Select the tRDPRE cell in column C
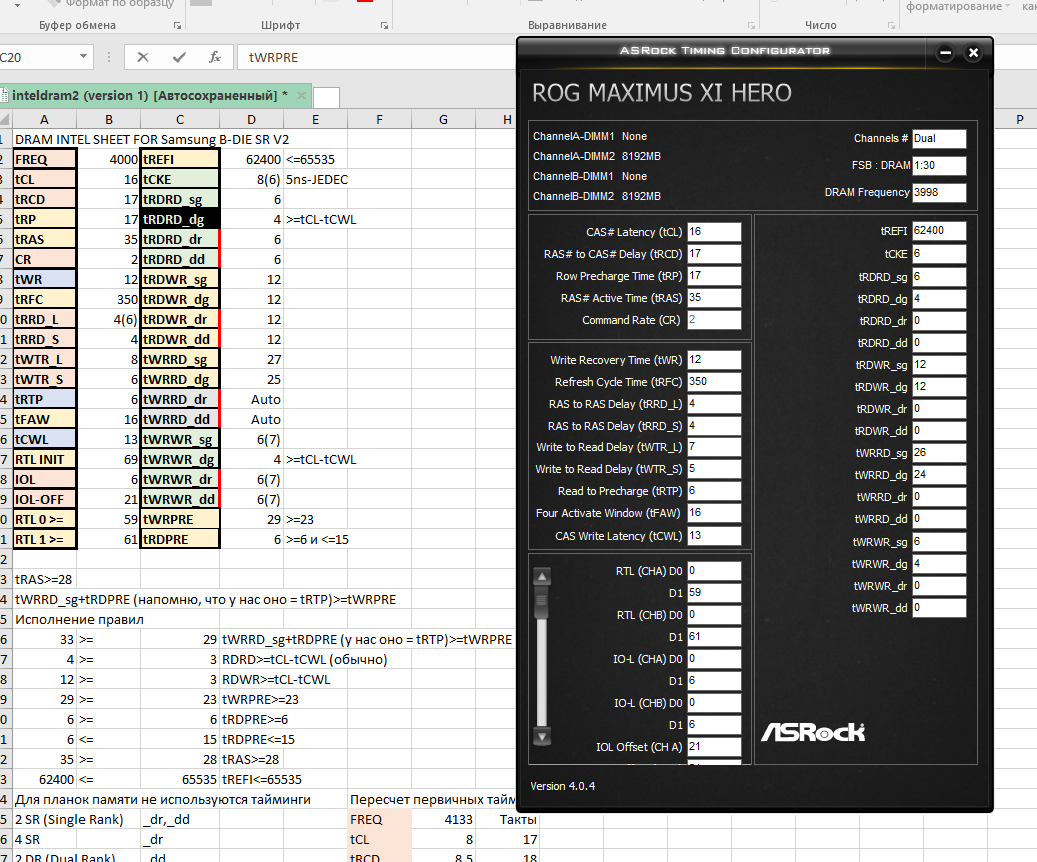Viewport: 1037px width, 862px height. tap(180, 540)
